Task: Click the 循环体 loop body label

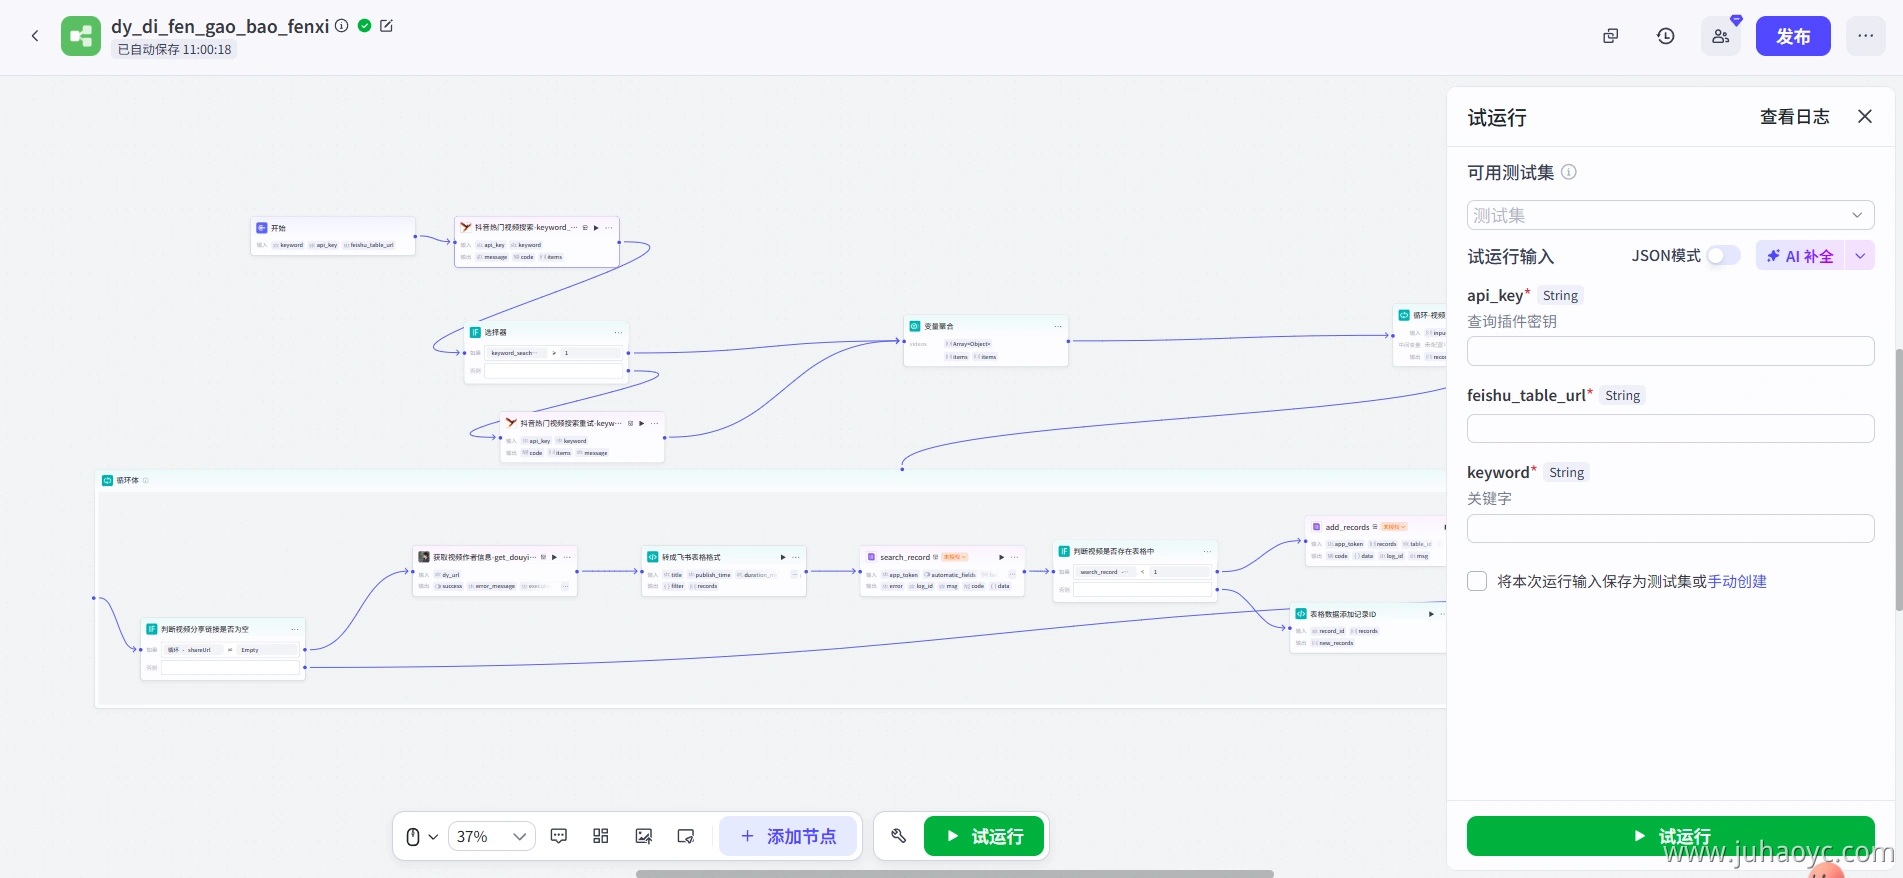Action: [x=127, y=480]
